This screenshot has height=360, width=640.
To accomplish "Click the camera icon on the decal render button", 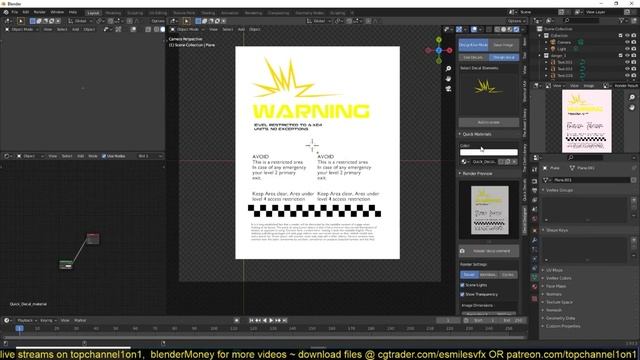I will pyautogui.click(x=462, y=251).
